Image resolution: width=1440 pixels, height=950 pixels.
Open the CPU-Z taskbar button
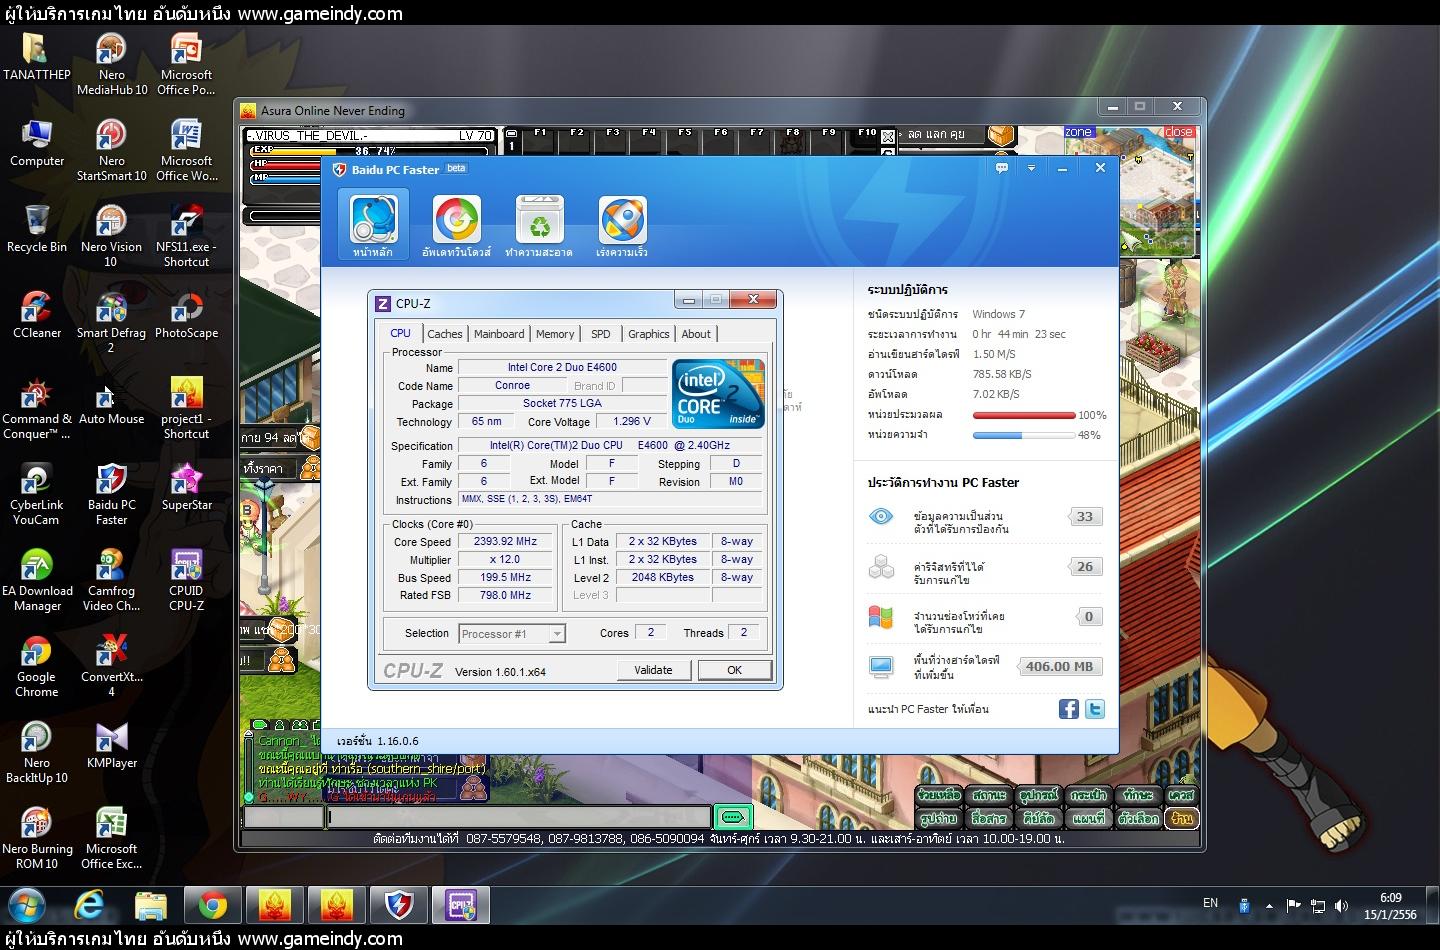click(461, 906)
